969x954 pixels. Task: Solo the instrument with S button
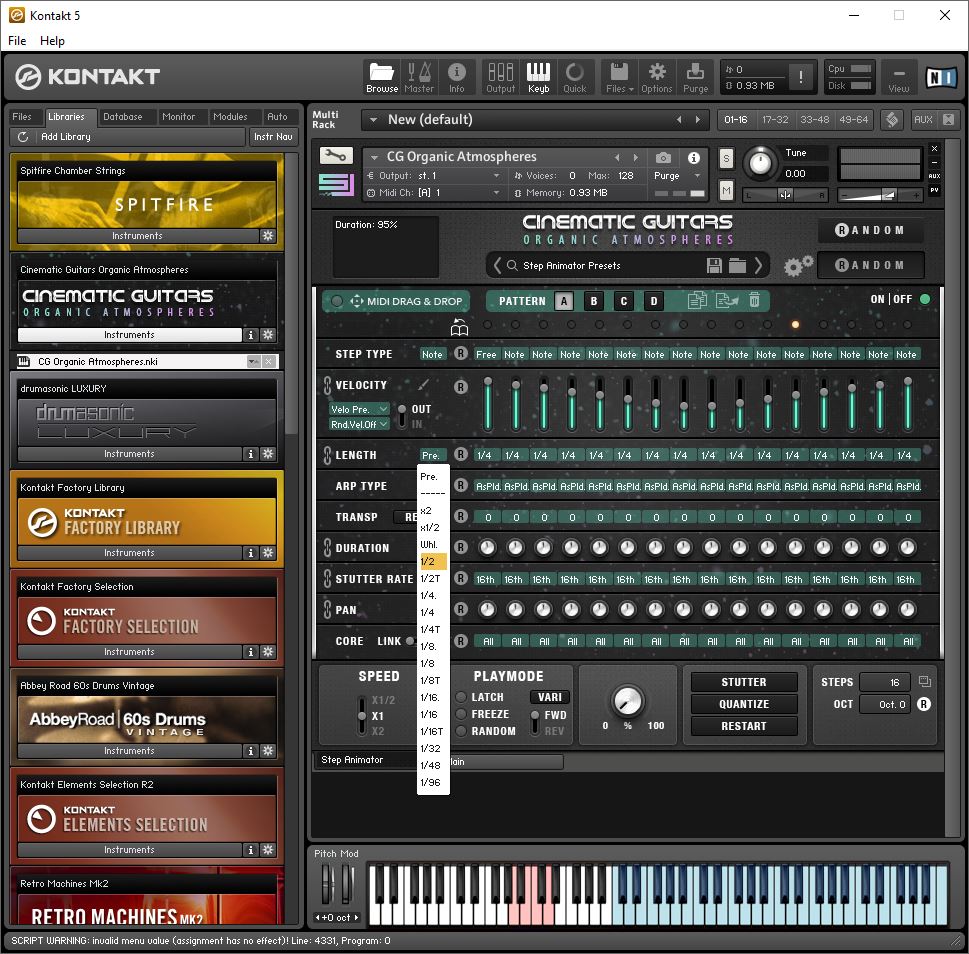726,158
